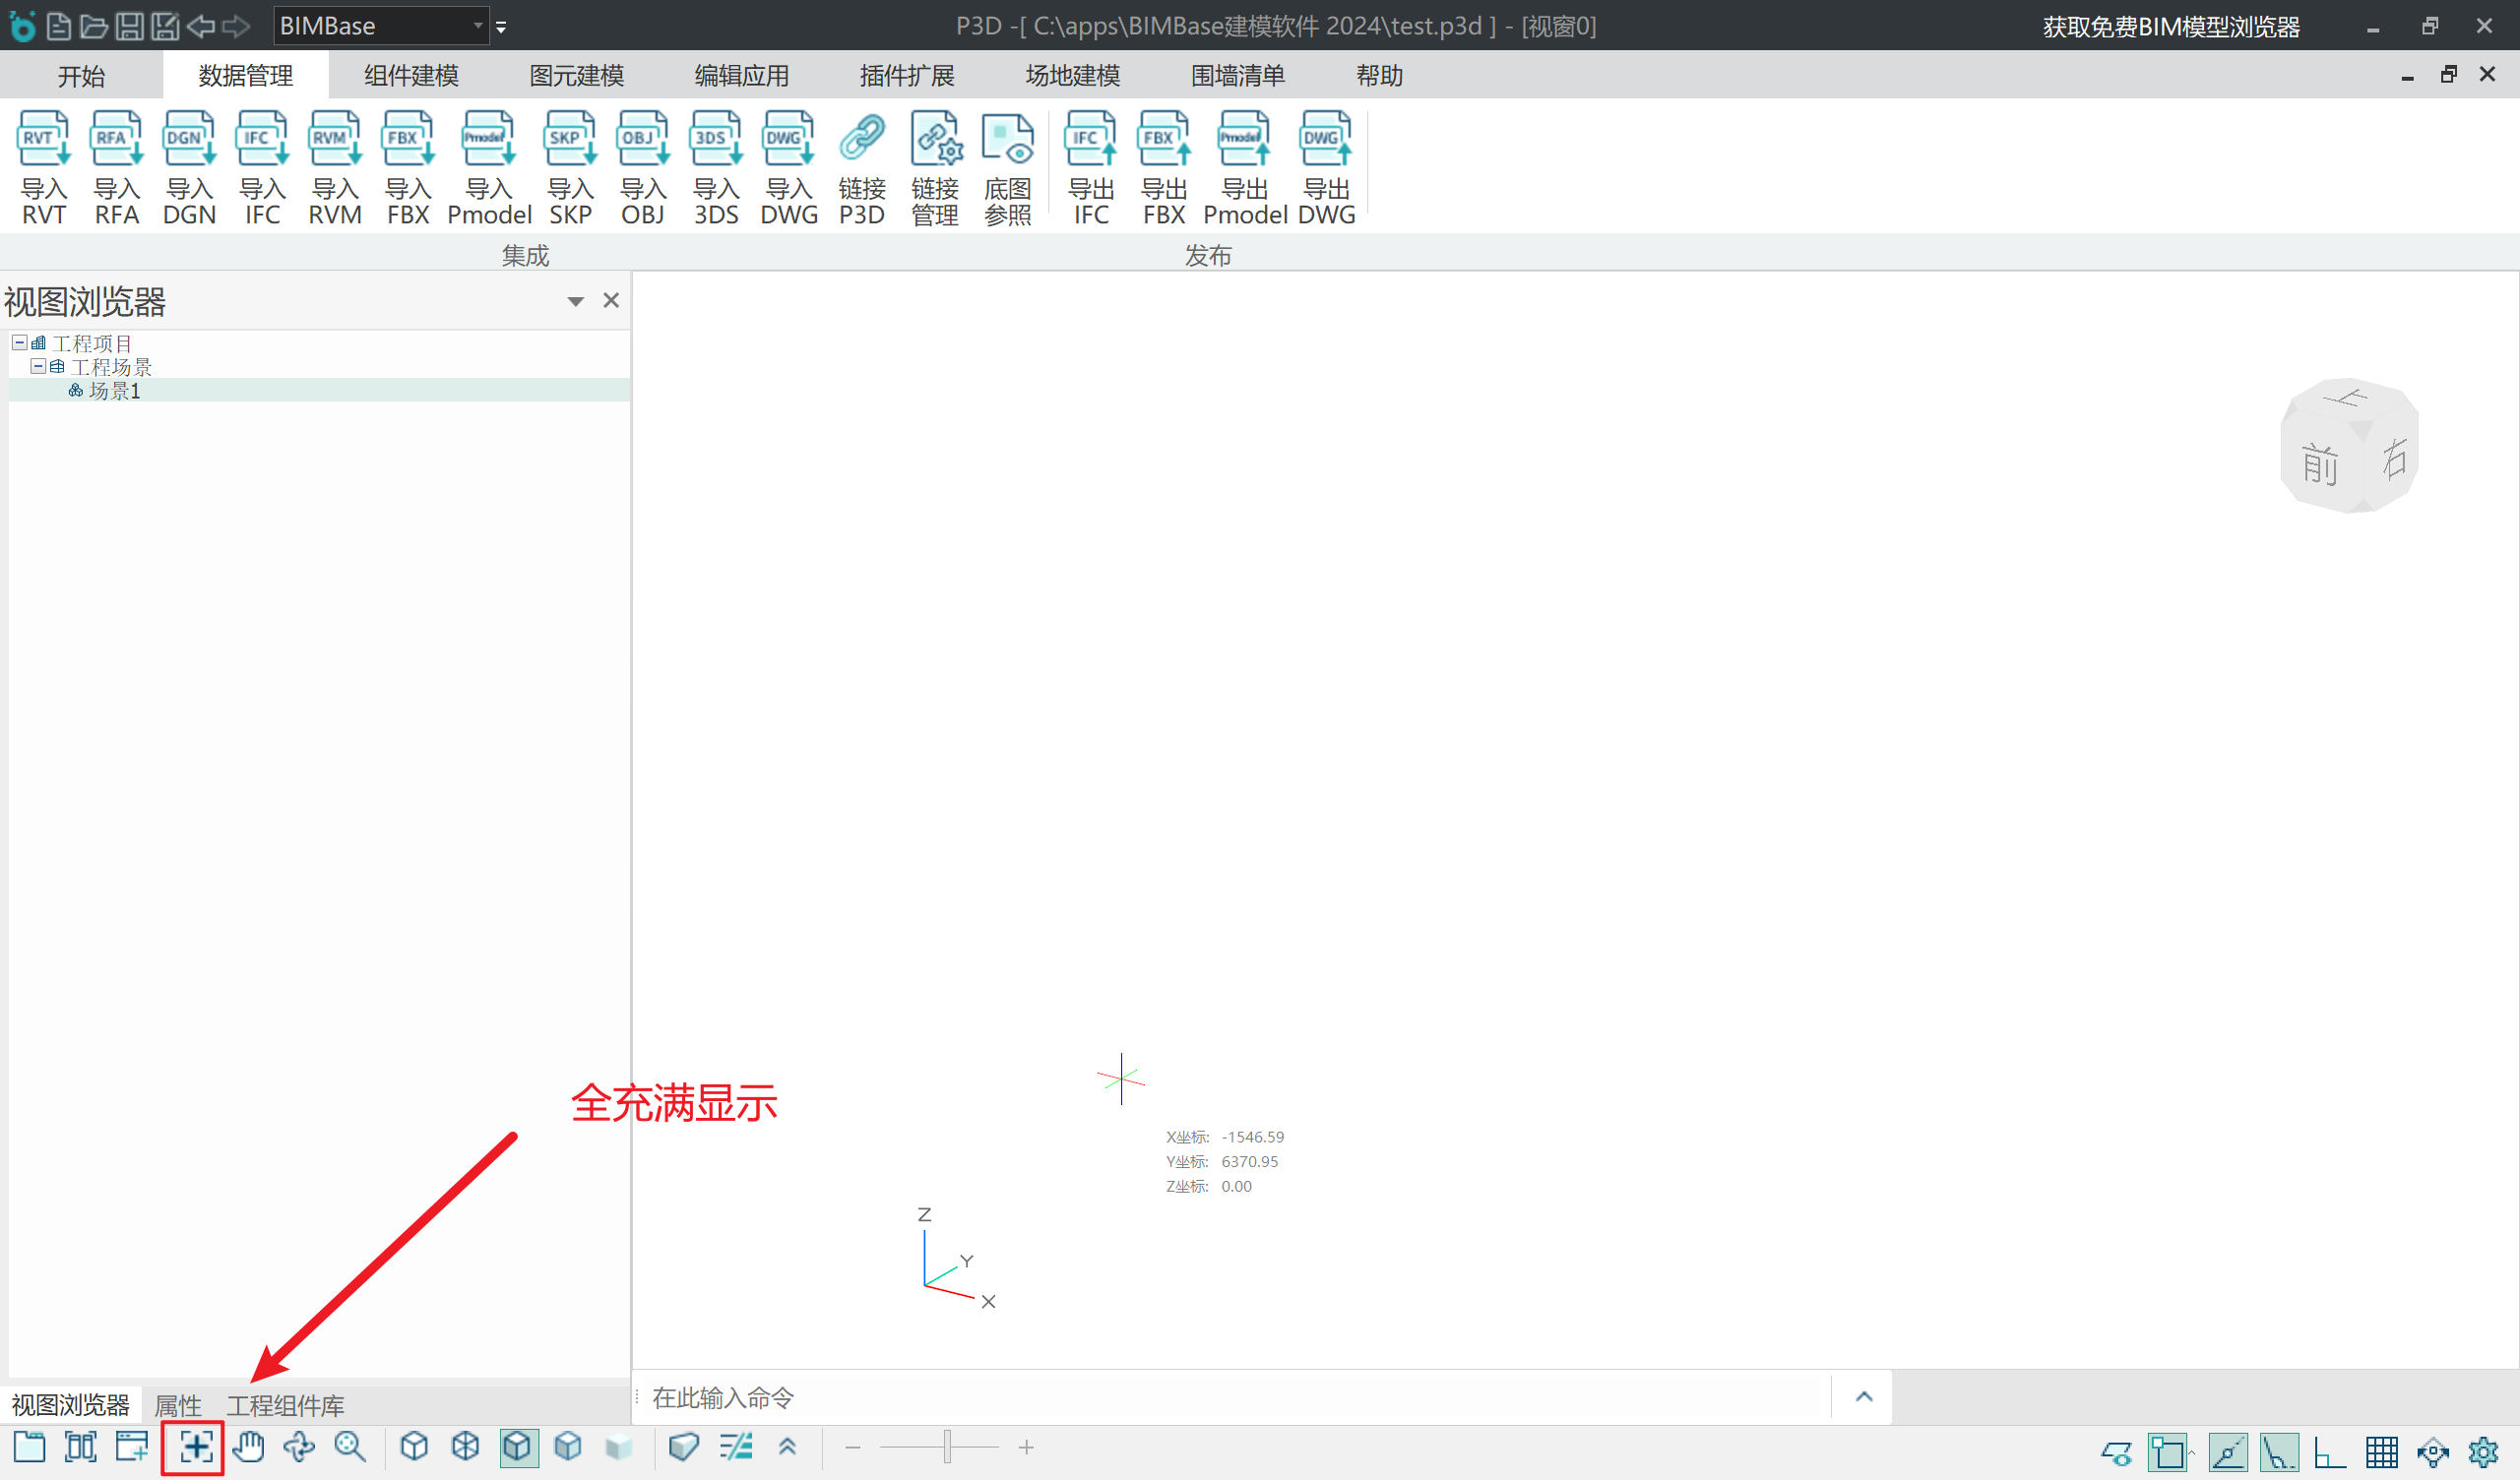Image resolution: width=2520 pixels, height=1480 pixels.
Task: Click 获取免费BIM模型浏览器 link
Action: (2171, 26)
